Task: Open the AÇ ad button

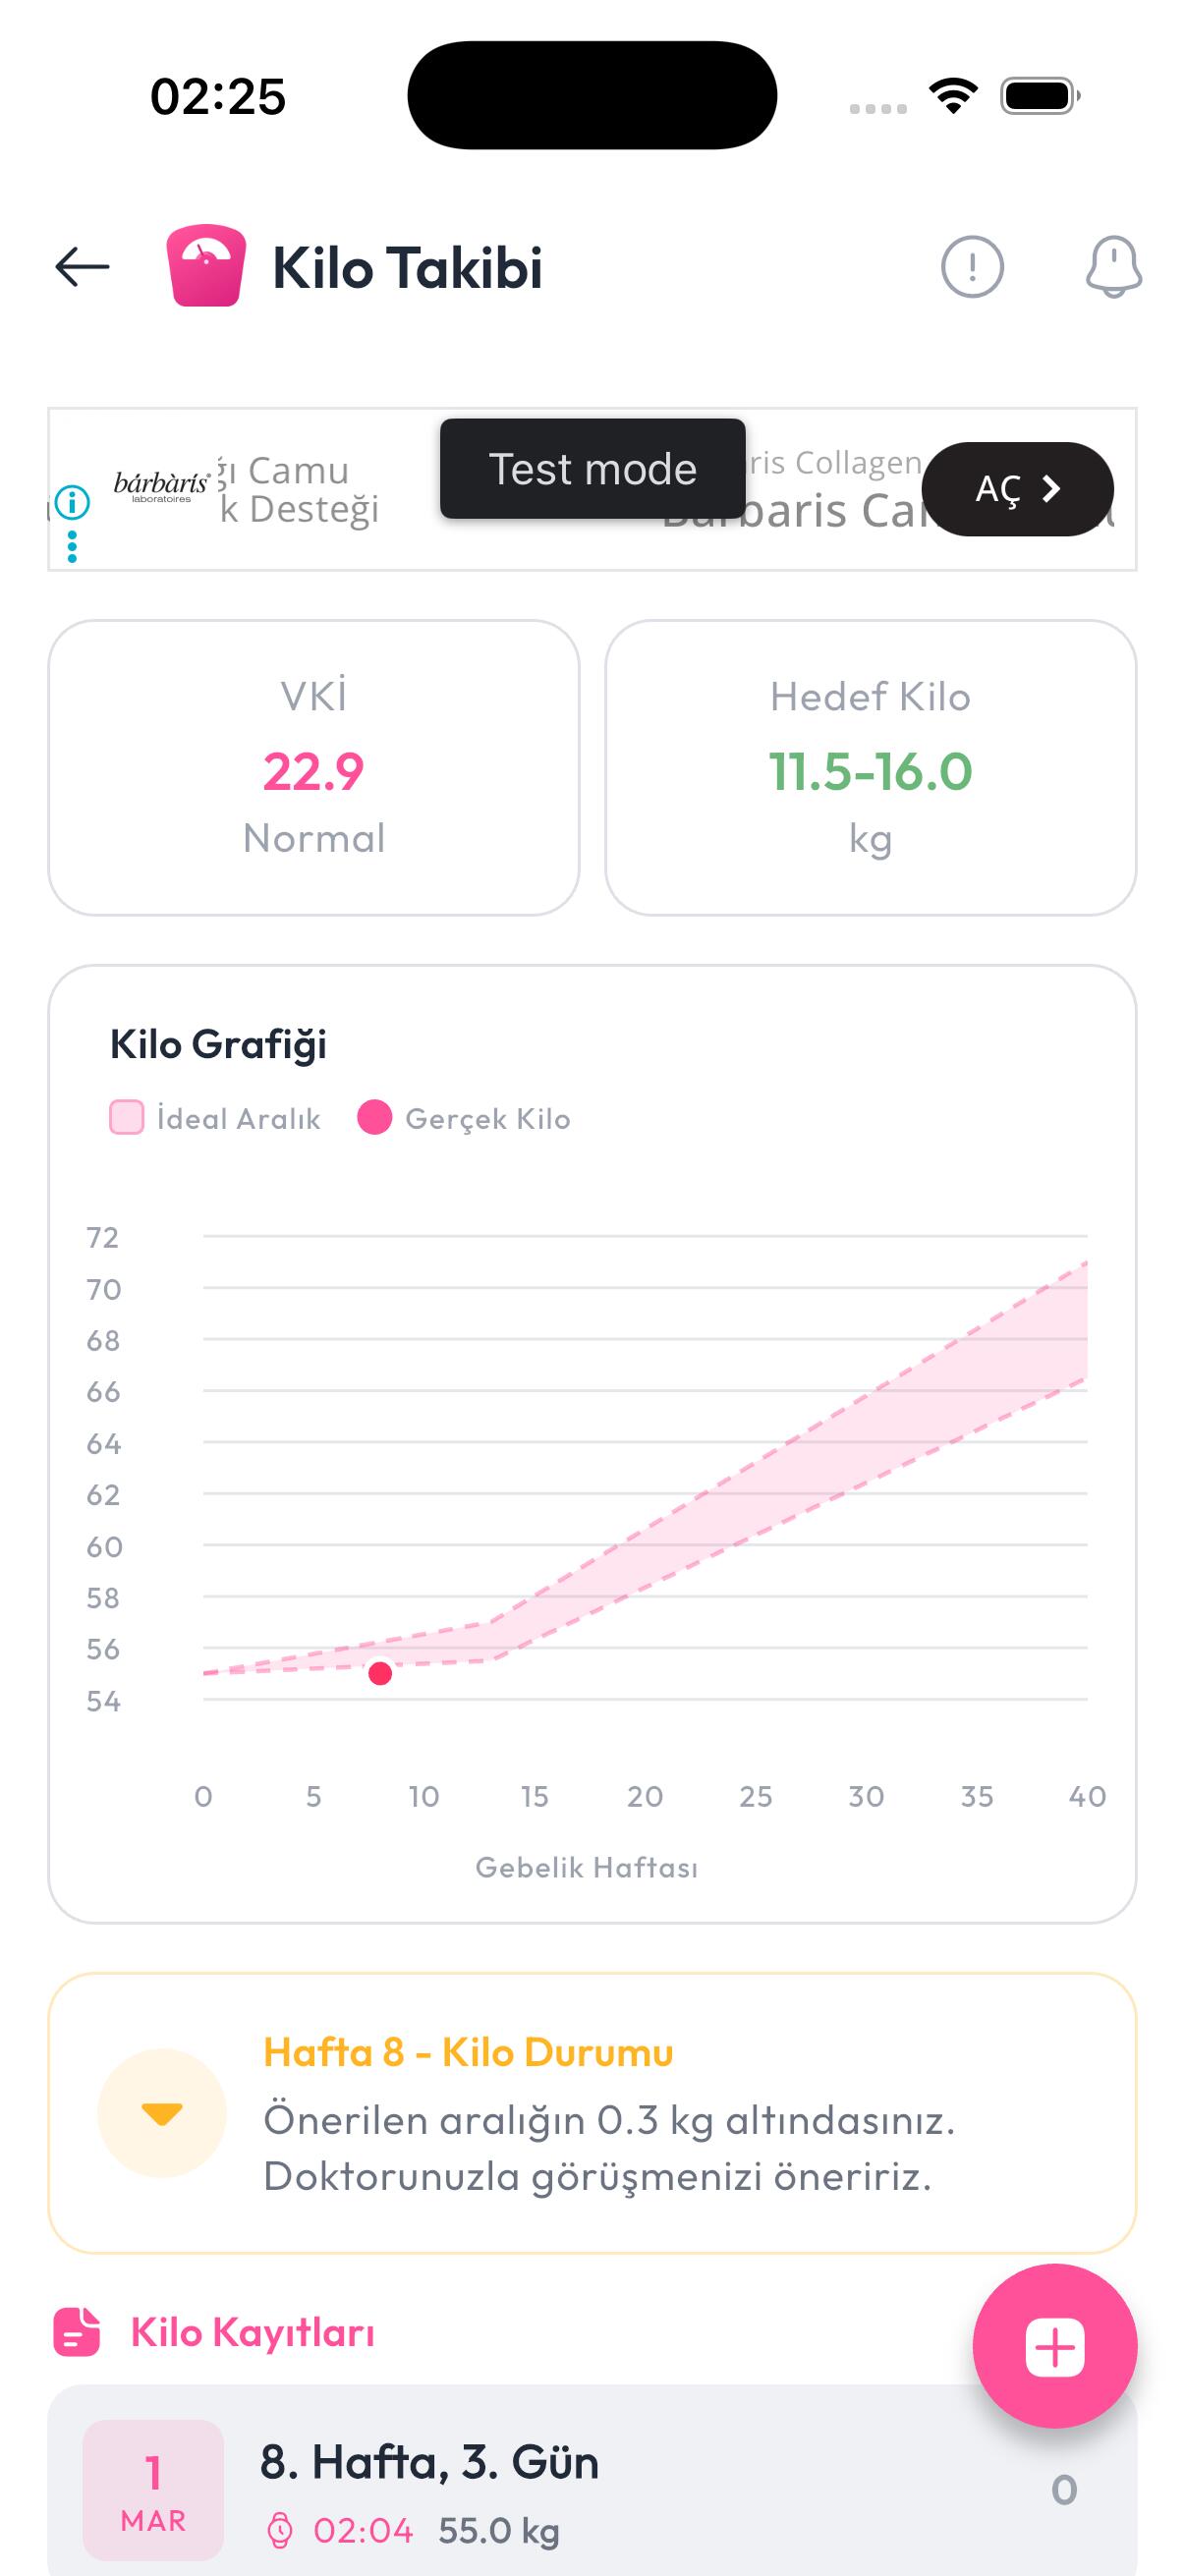Action: (1017, 489)
